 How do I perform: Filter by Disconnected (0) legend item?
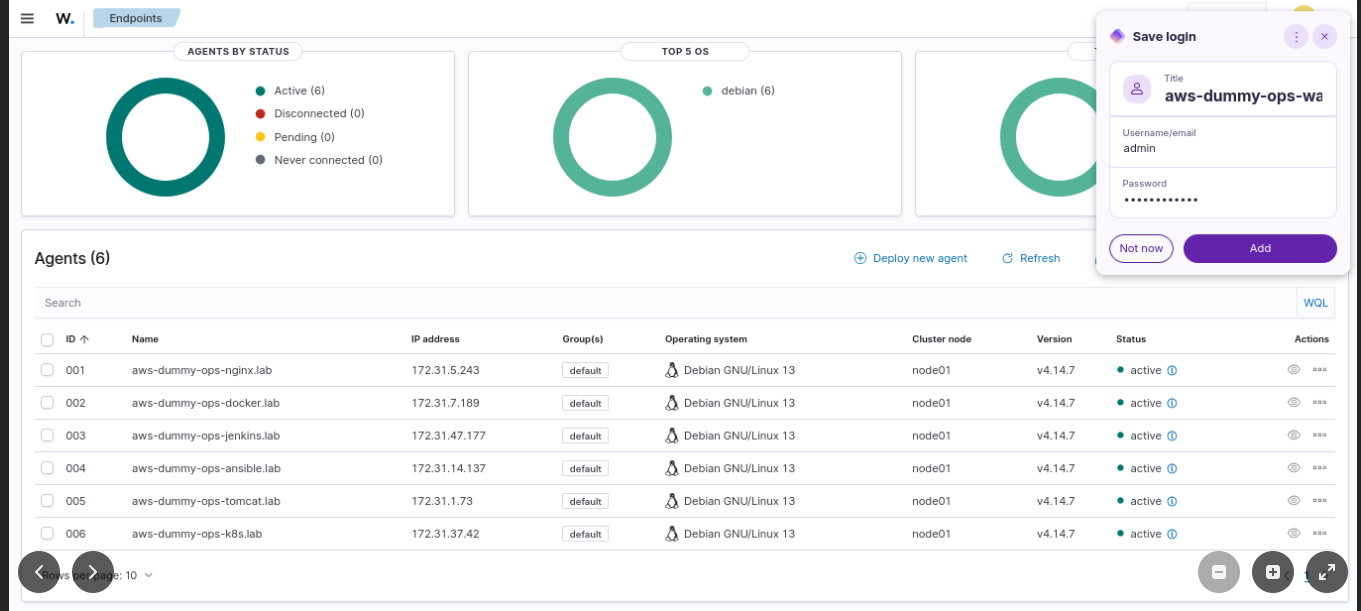(310, 114)
